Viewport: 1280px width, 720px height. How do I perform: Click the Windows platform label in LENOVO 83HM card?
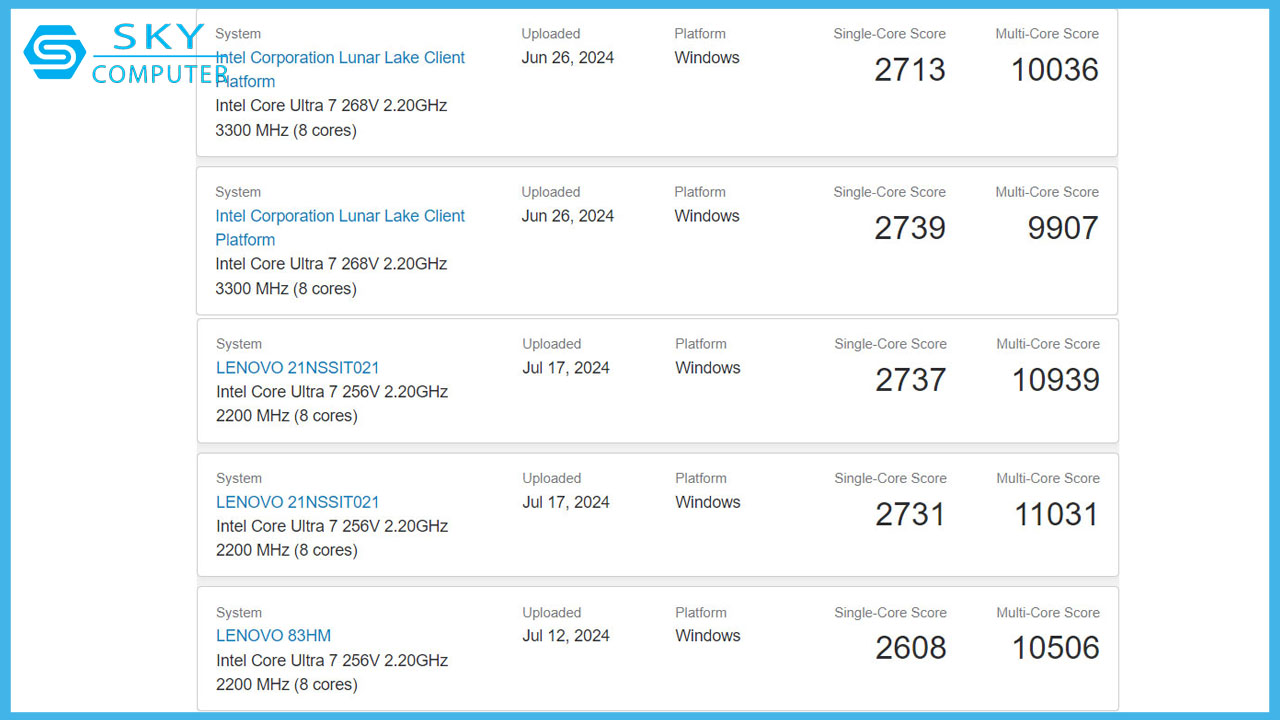[x=707, y=636]
